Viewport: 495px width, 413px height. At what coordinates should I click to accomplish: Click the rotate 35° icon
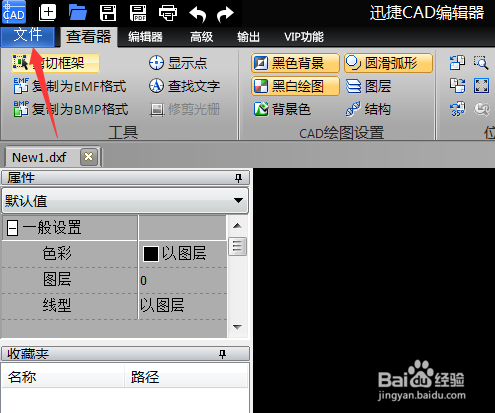click(458, 109)
